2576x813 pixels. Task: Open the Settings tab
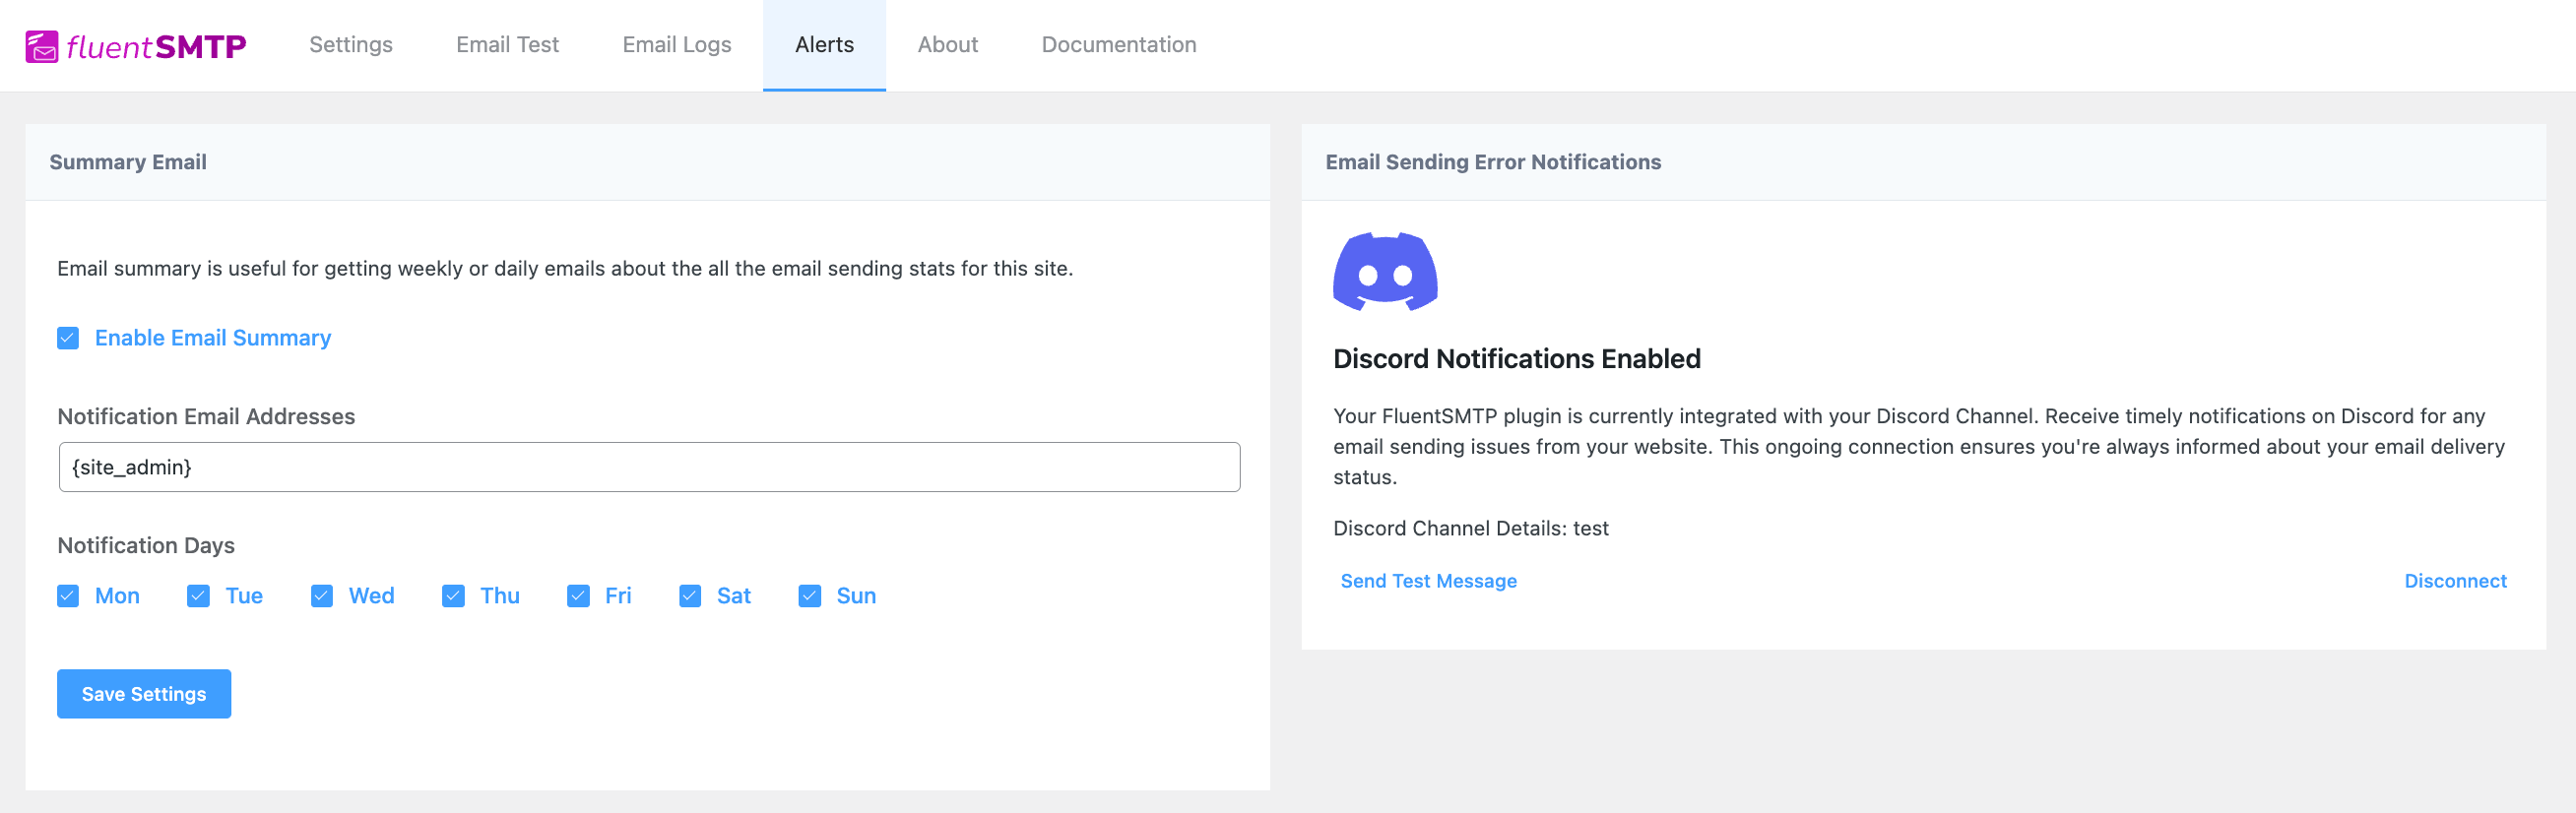[x=351, y=45]
